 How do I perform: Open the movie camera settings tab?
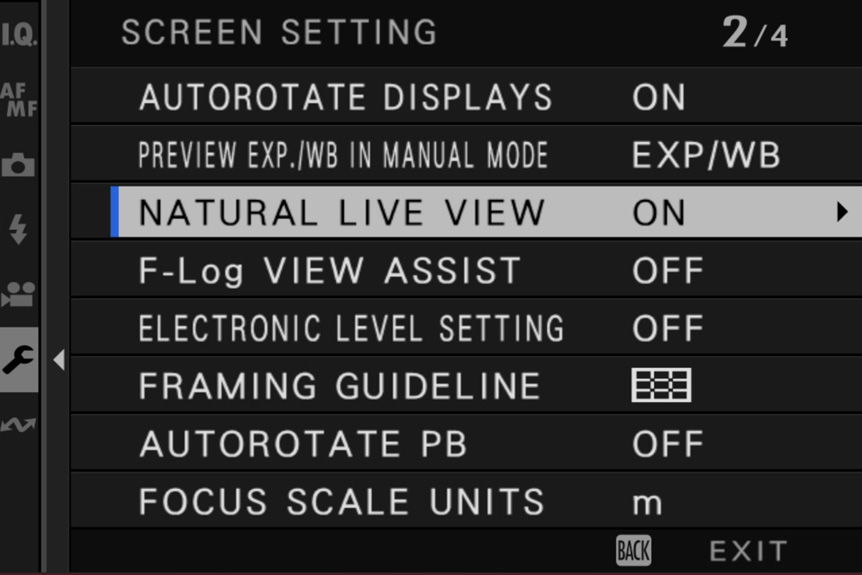pos(18,294)
